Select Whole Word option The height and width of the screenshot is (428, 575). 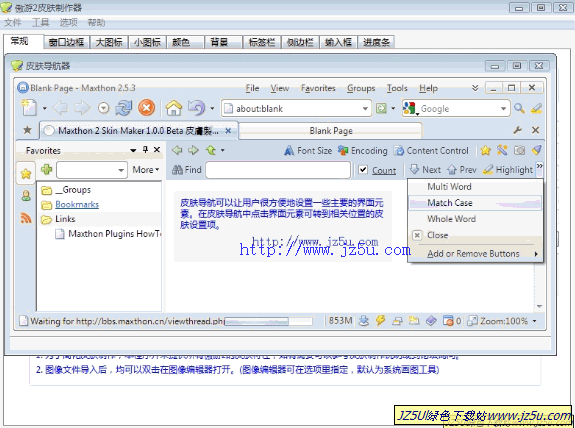click(x=475, y=219)
